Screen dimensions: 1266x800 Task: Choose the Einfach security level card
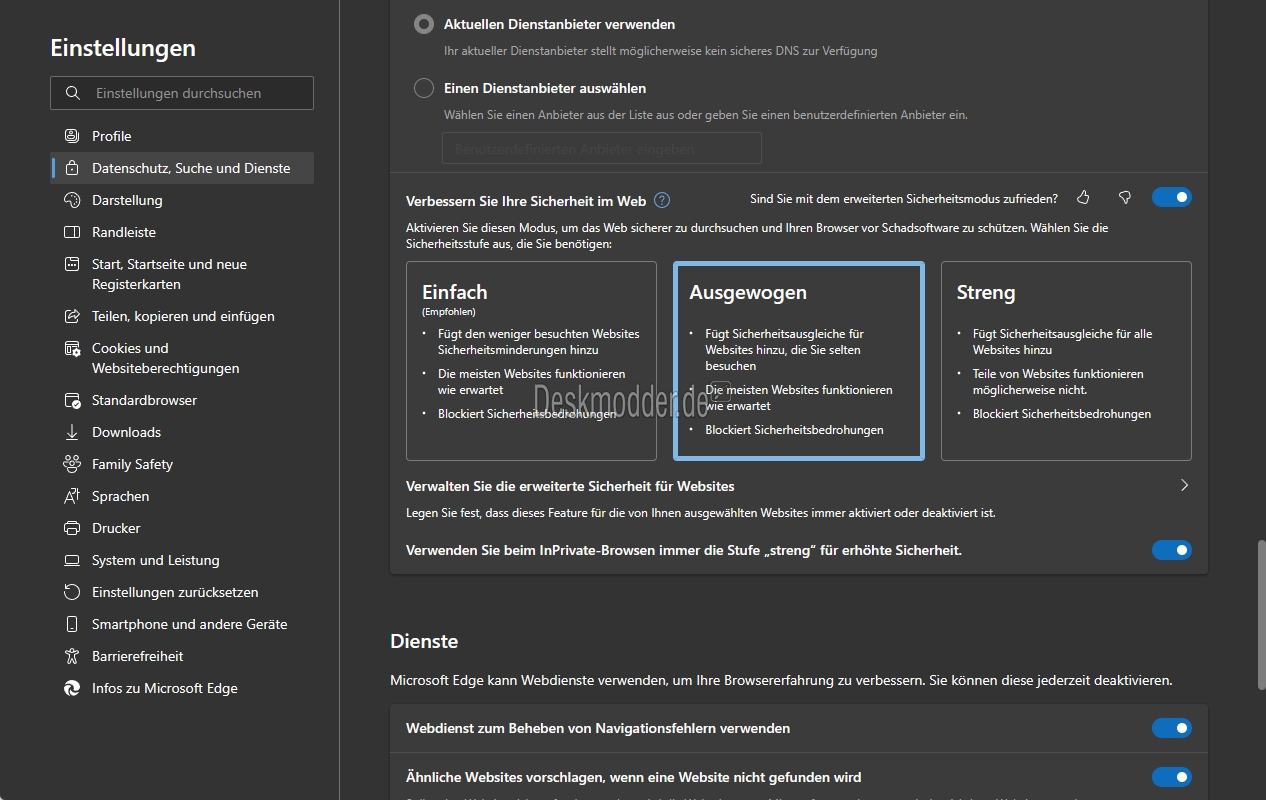(x=531, y=361)
